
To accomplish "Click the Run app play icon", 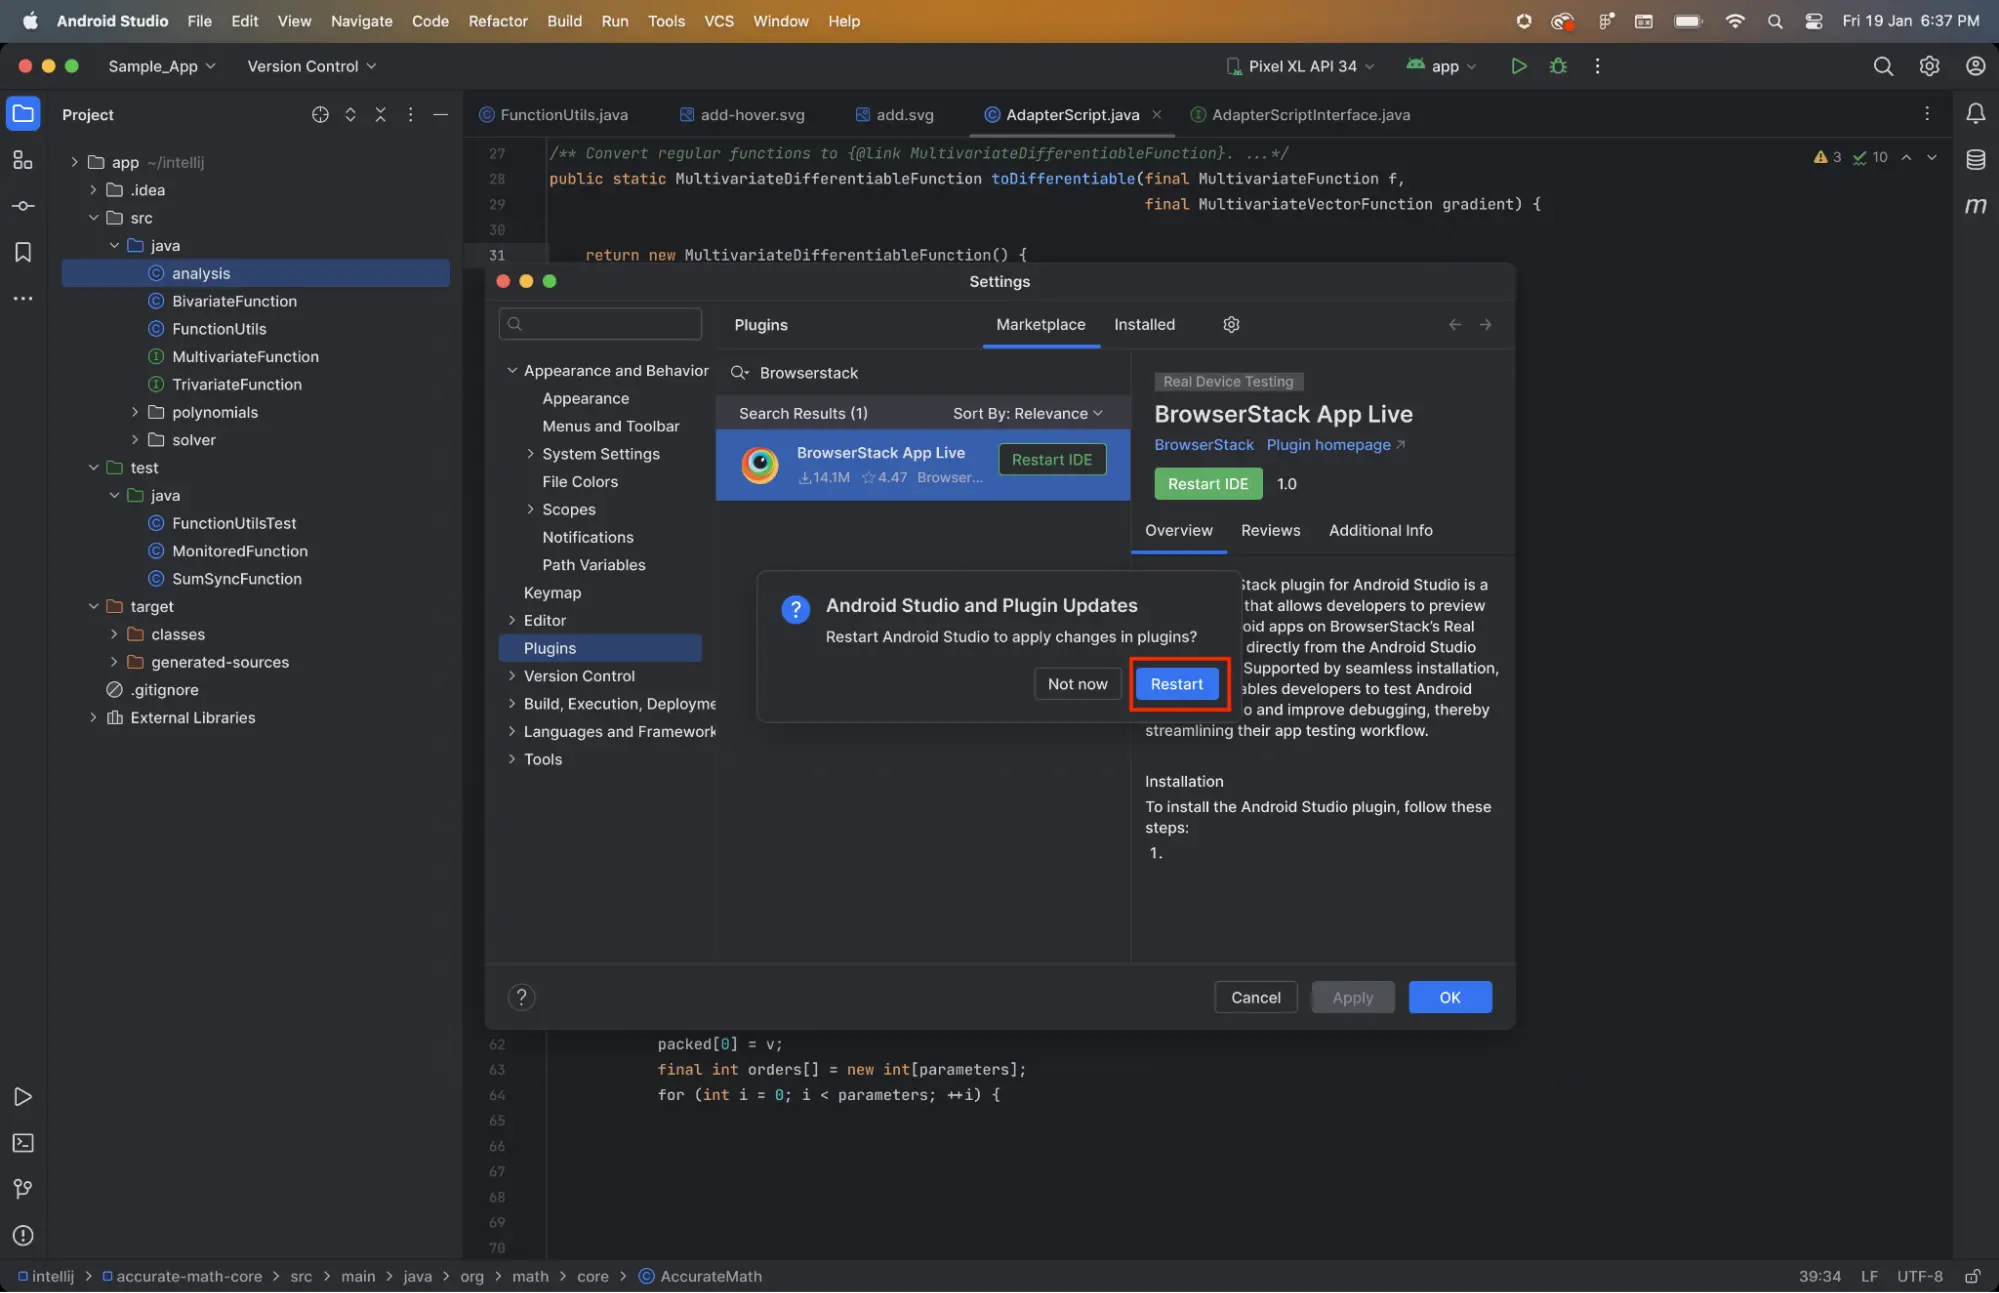I will (x=1518, y=66).
